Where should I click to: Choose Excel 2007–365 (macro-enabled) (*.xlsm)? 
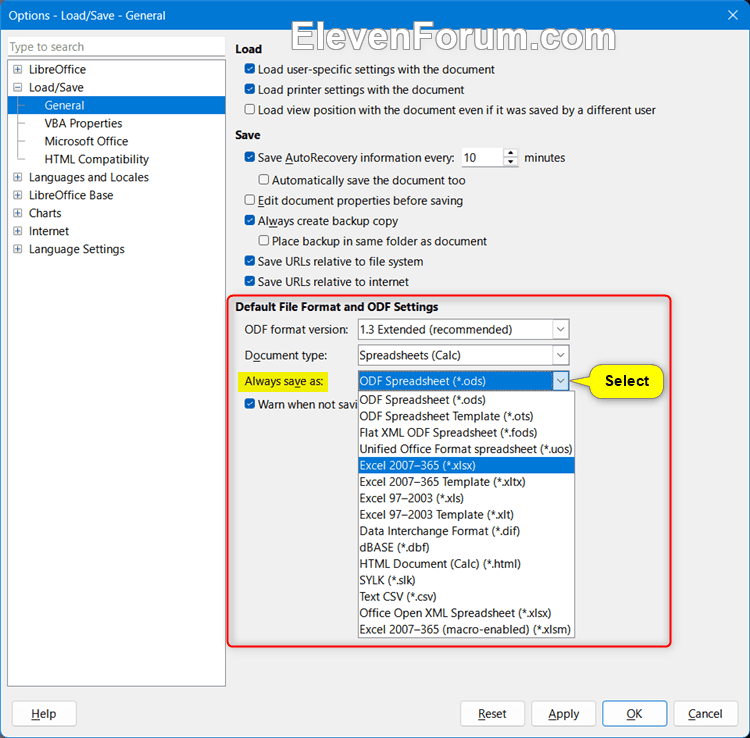point(466,630)
